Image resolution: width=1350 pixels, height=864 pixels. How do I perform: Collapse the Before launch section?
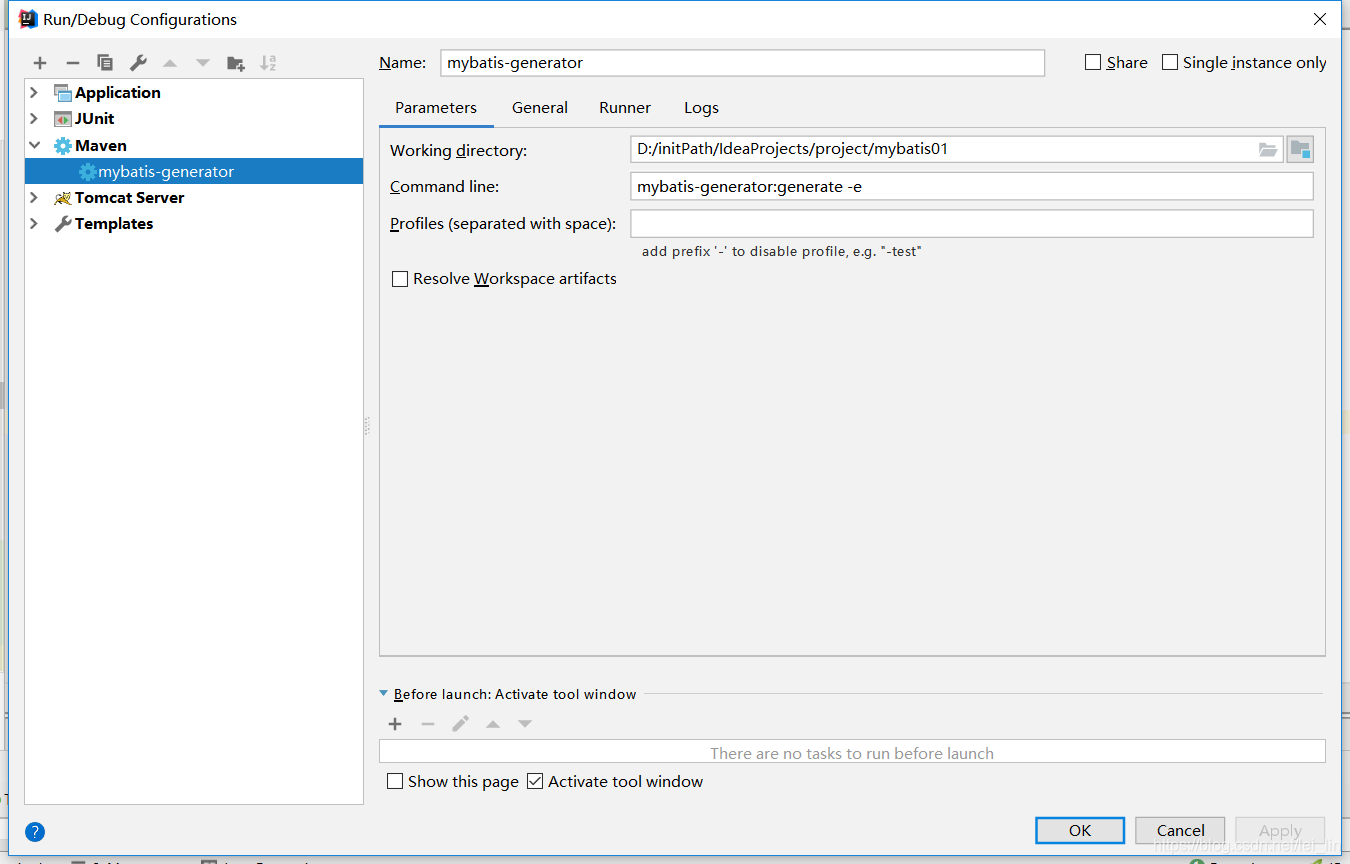click(x=384, y=693)
